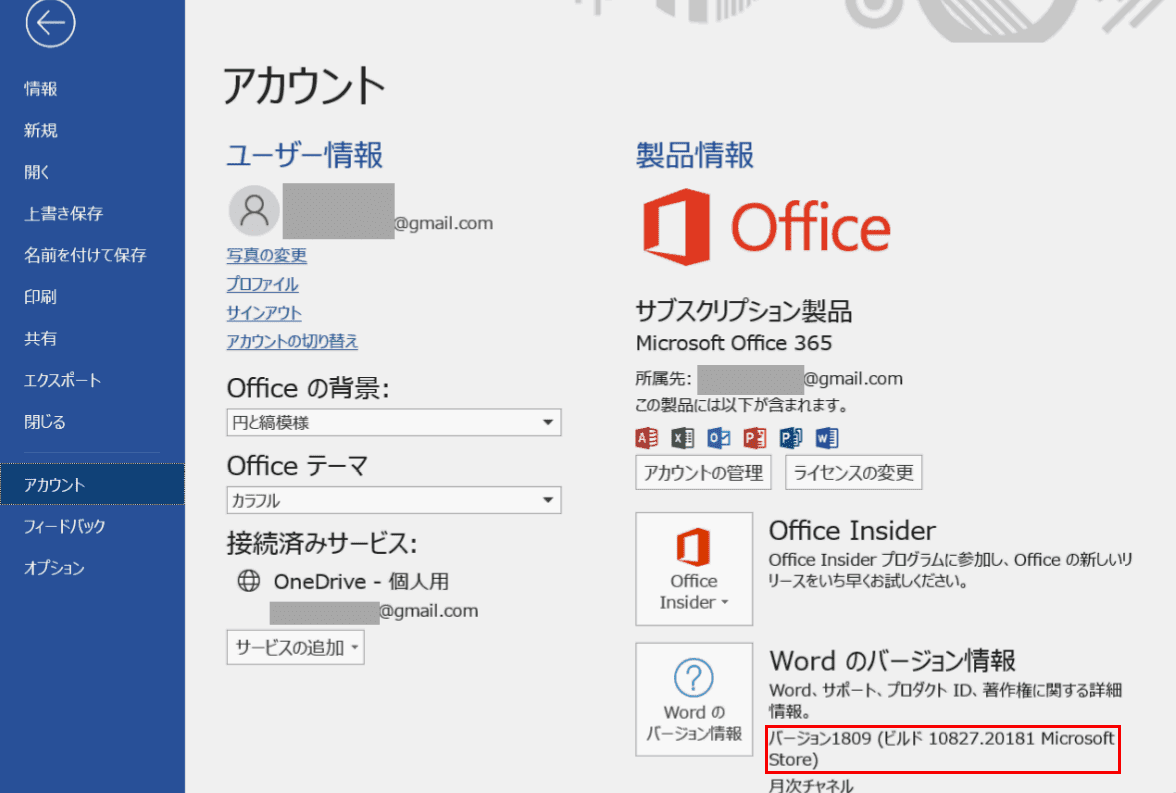Click the 月次チャネル text
Image resolution: width=1176 pixels, height=793 pixels.
point(811,785)
